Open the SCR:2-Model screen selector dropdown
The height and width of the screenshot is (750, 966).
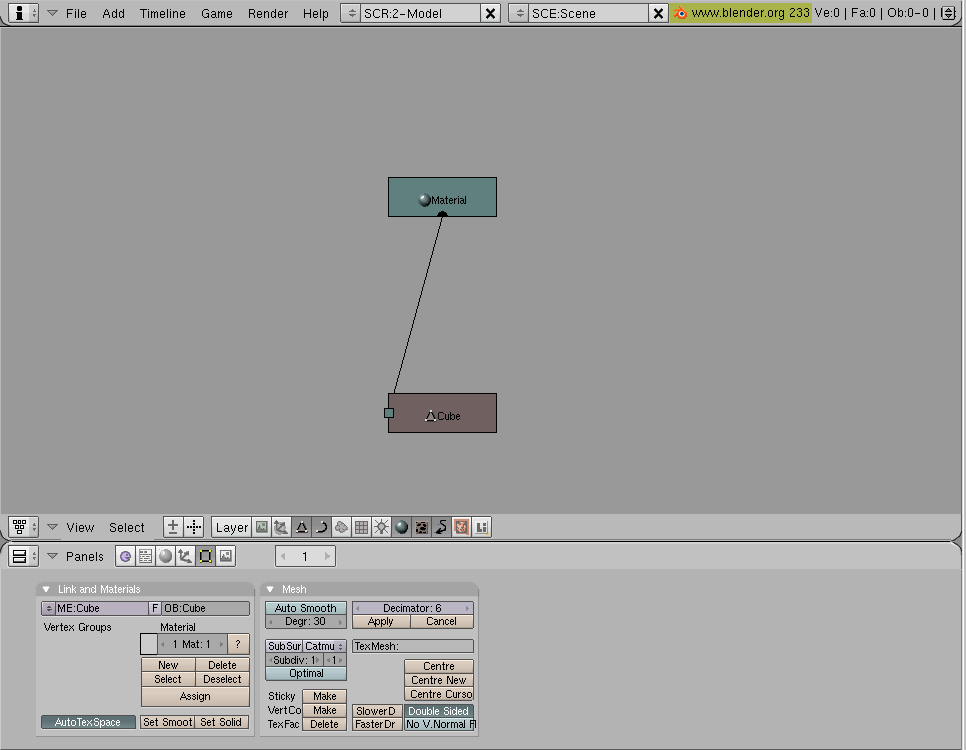[352, 13]
